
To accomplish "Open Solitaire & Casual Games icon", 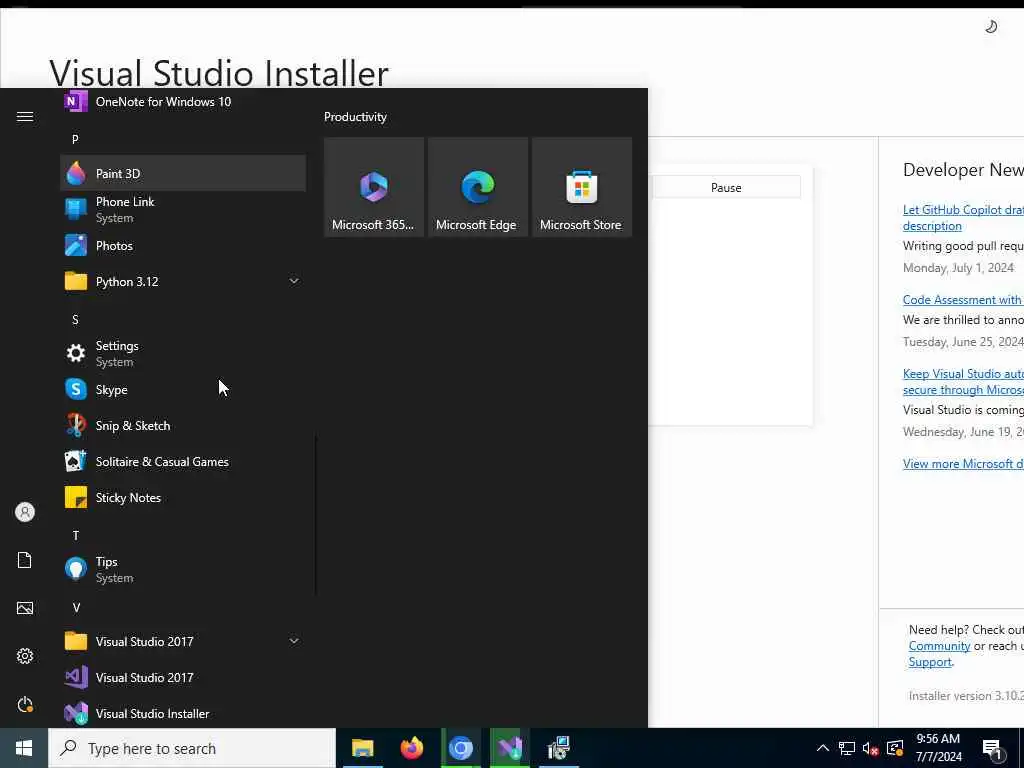I will click(76, 461).
